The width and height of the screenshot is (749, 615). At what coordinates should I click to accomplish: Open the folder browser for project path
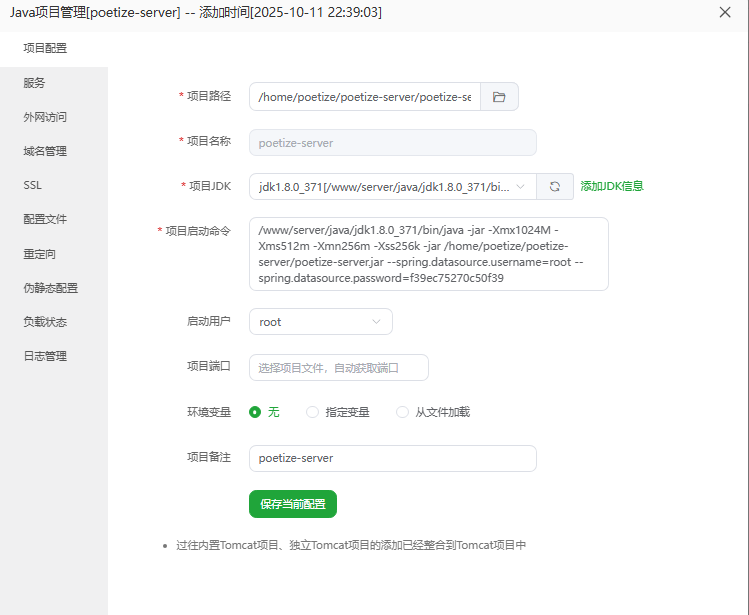pos(499,97)
